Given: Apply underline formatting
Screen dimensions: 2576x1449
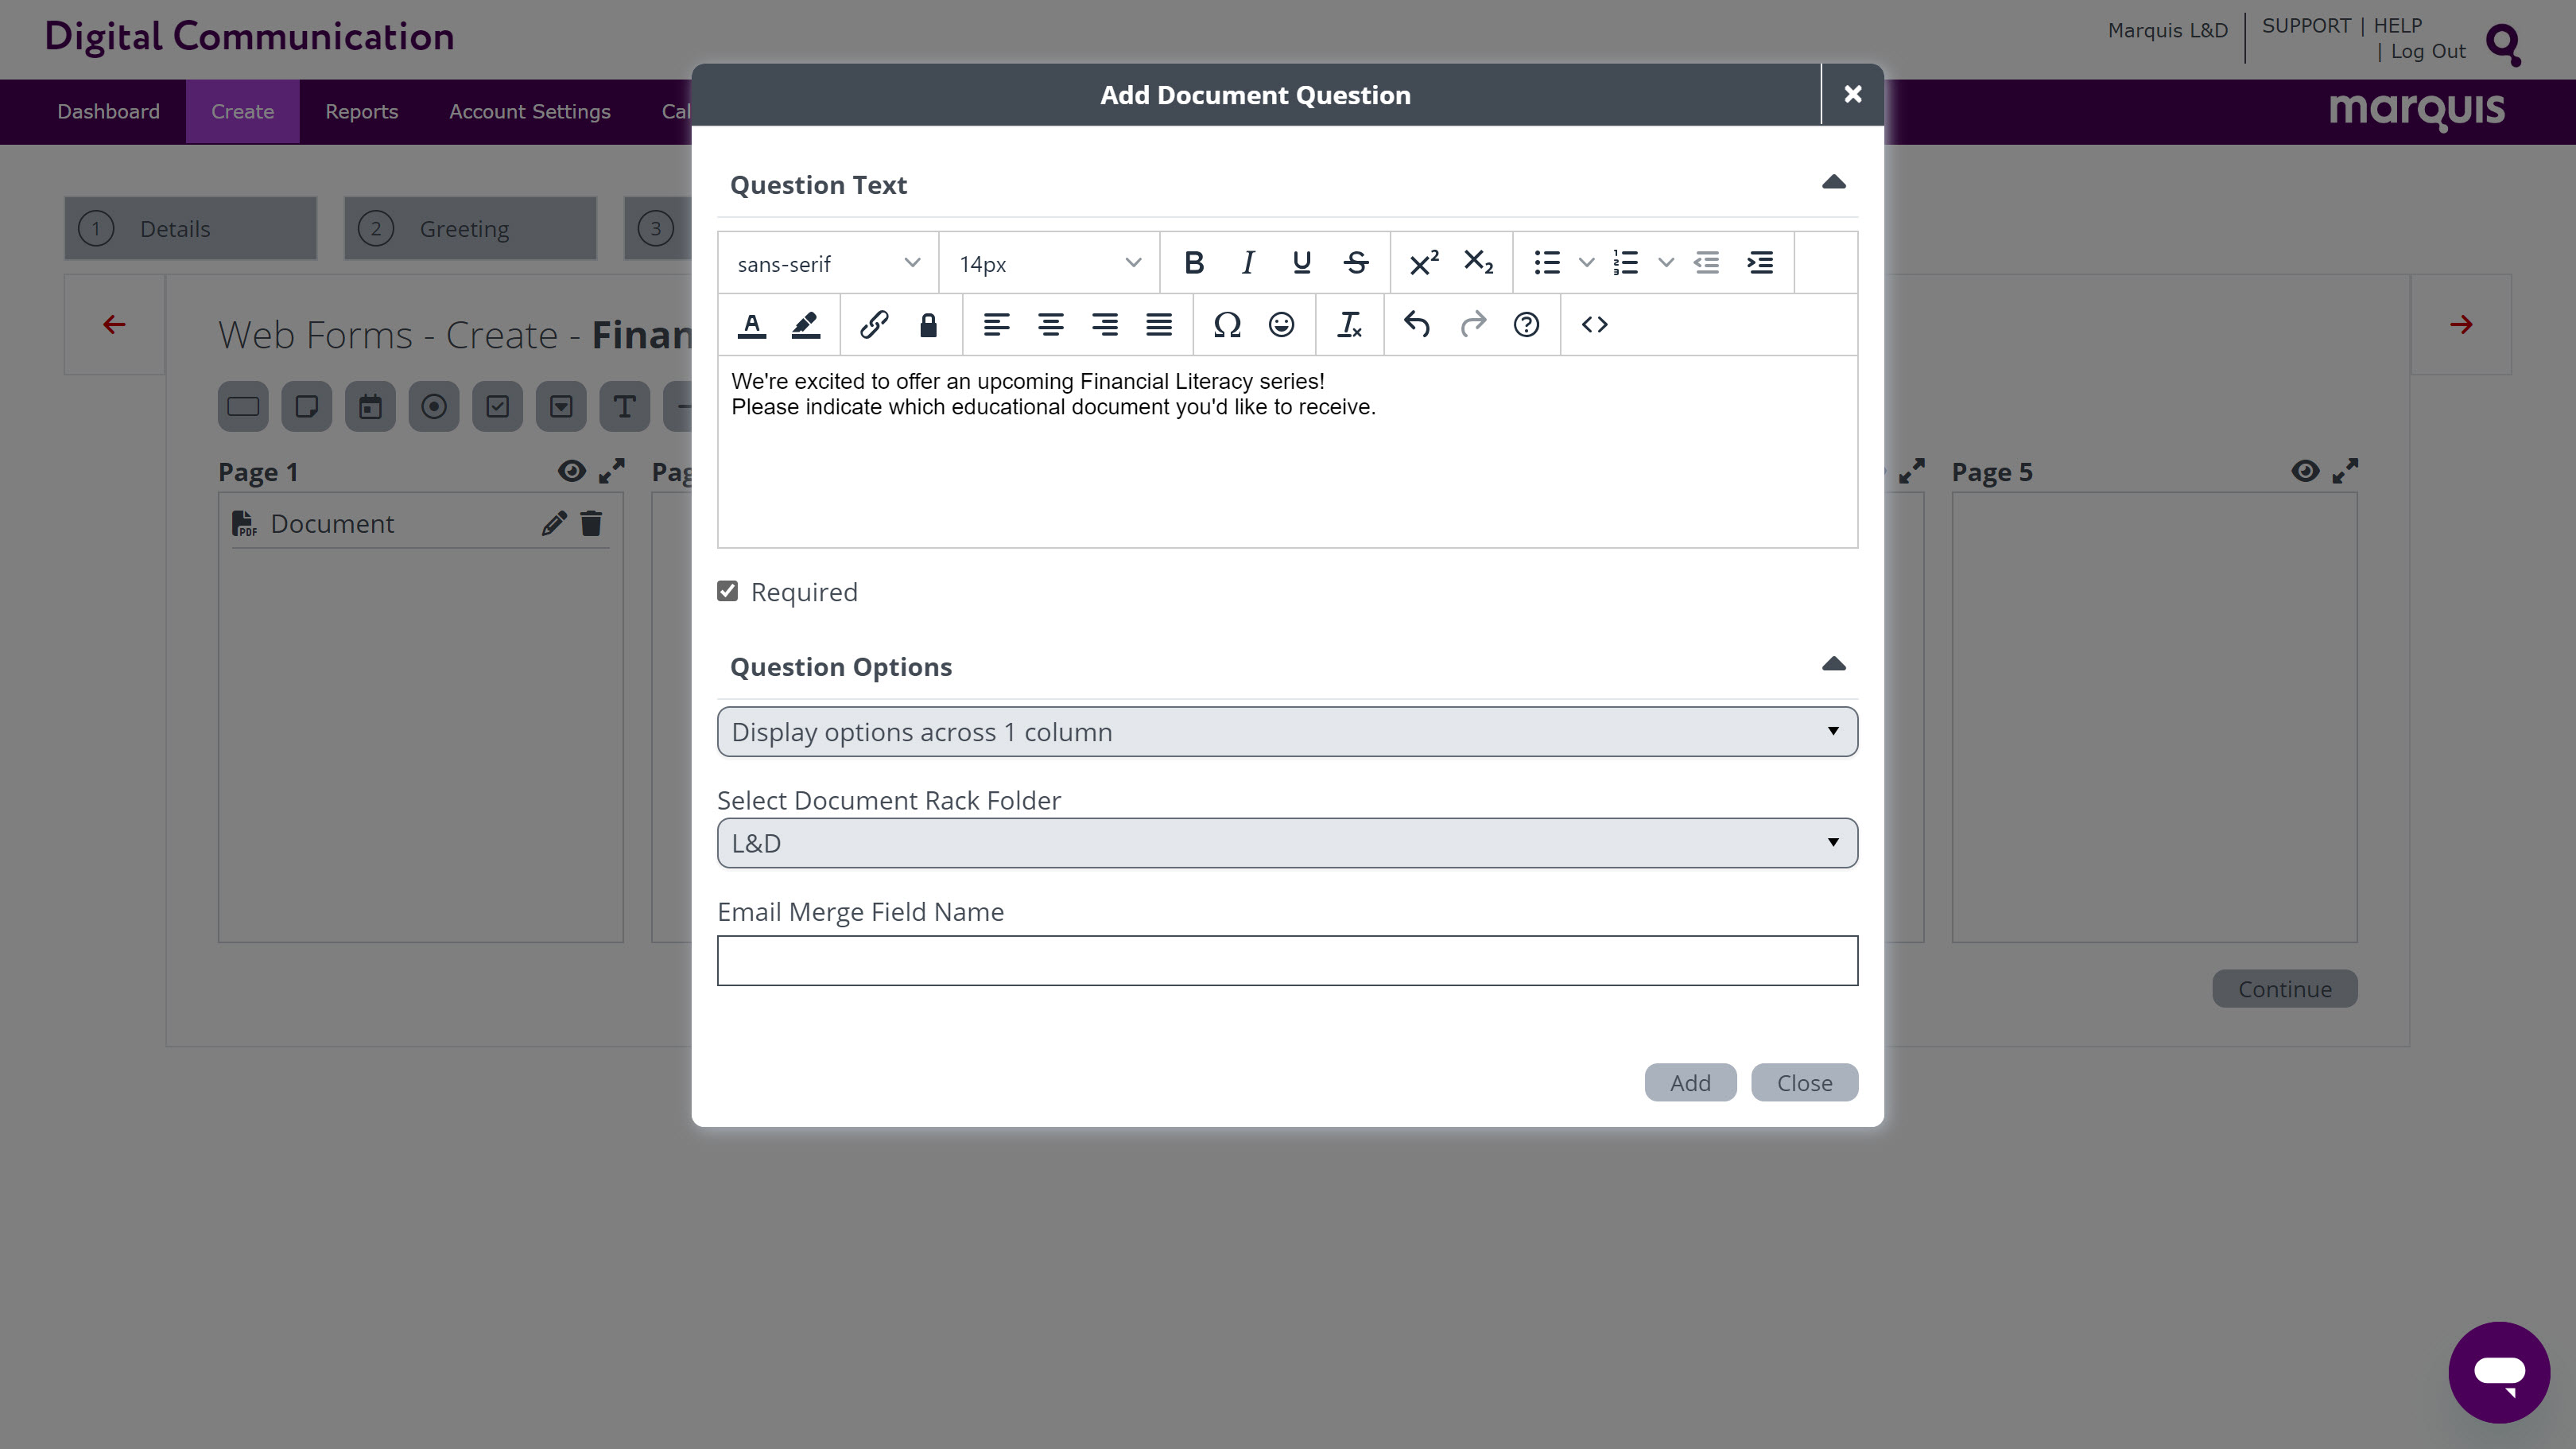Looking at the screenshot, I should tap(1301, 263).
